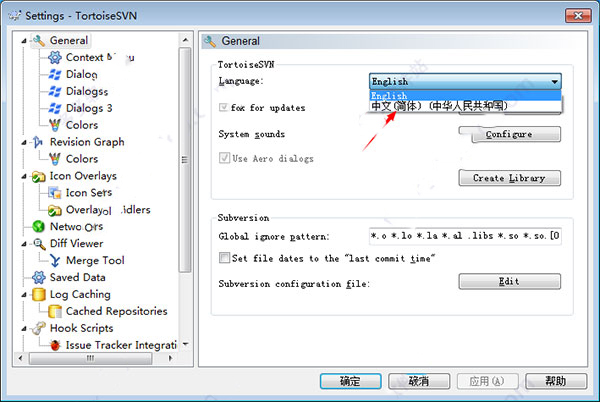Click the tree horizontal scrollbar thumb
The width and height of the screenshot is (600, 402).
[90, 358]
